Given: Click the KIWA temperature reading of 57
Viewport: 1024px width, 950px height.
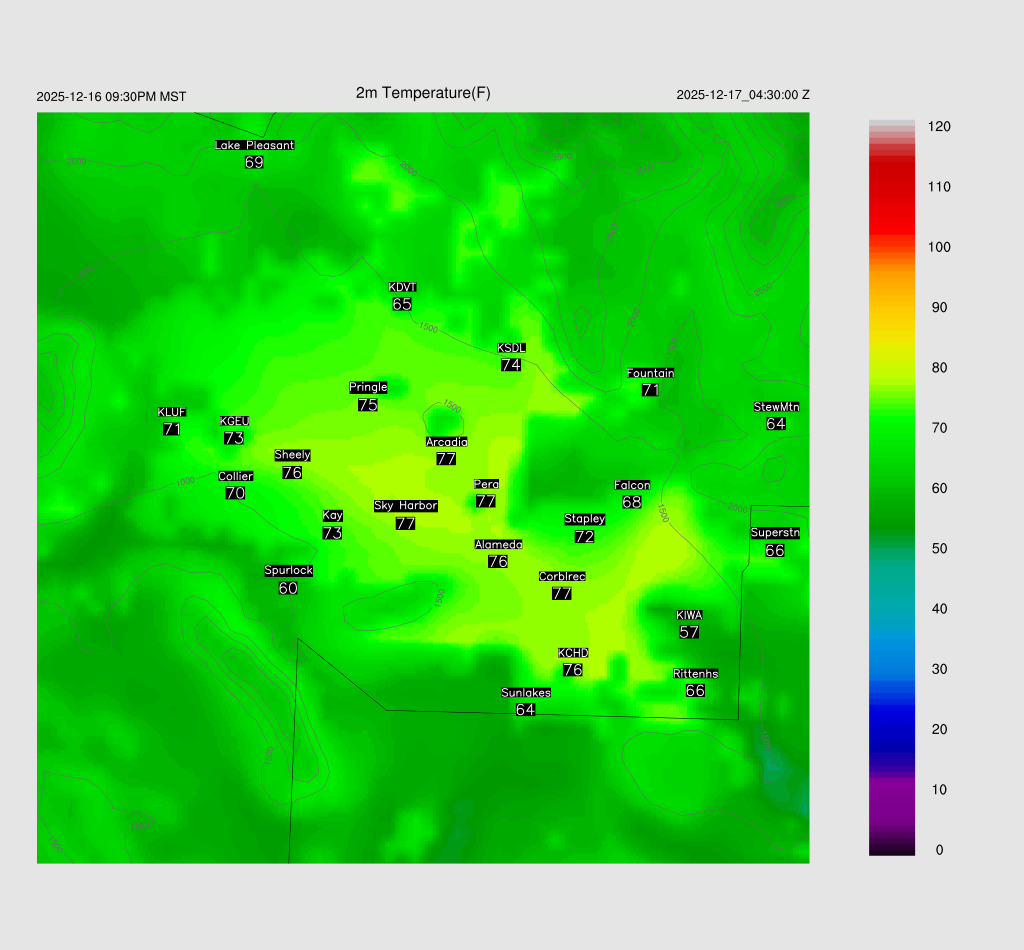Looking at the screenshot, I should click(x=689, y=632).
